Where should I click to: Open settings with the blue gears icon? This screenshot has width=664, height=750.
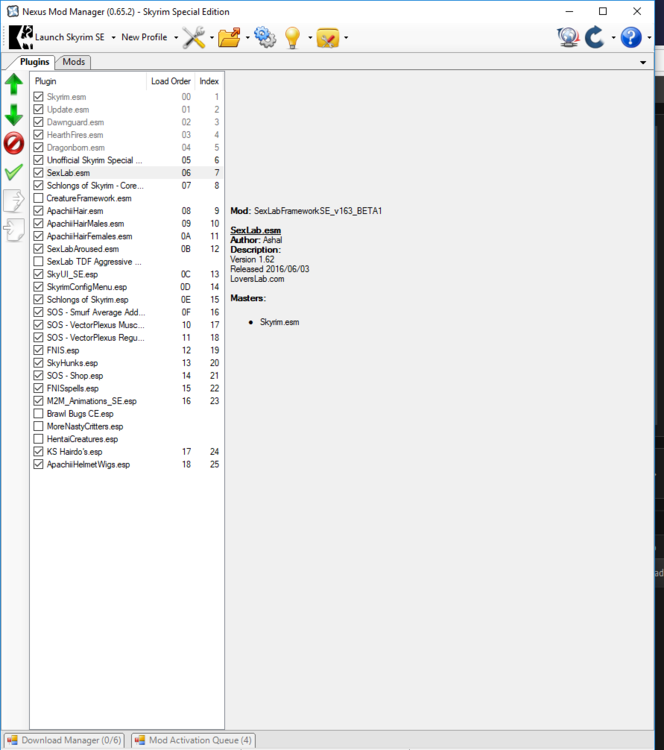point(265,37)
